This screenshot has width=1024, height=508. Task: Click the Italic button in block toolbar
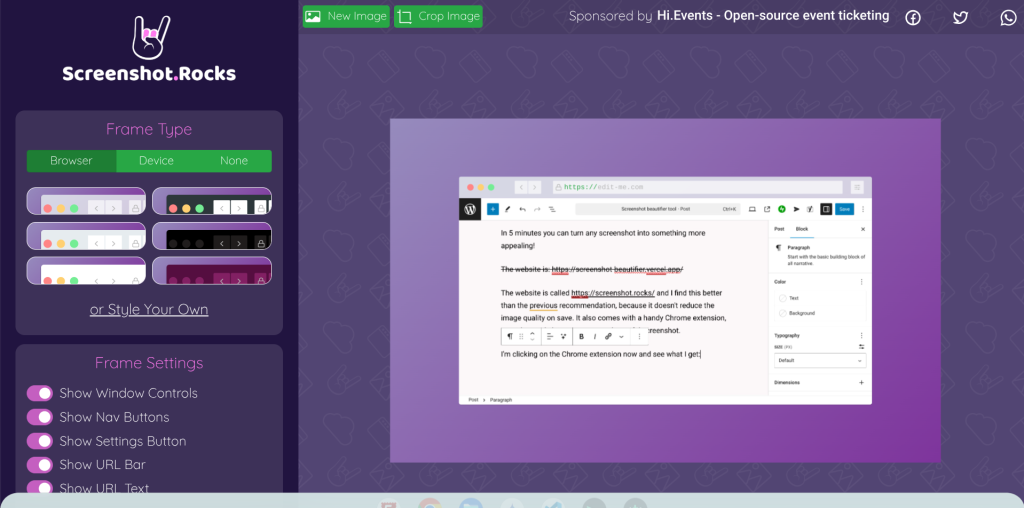pyautogui.click(x=595, y=336)
